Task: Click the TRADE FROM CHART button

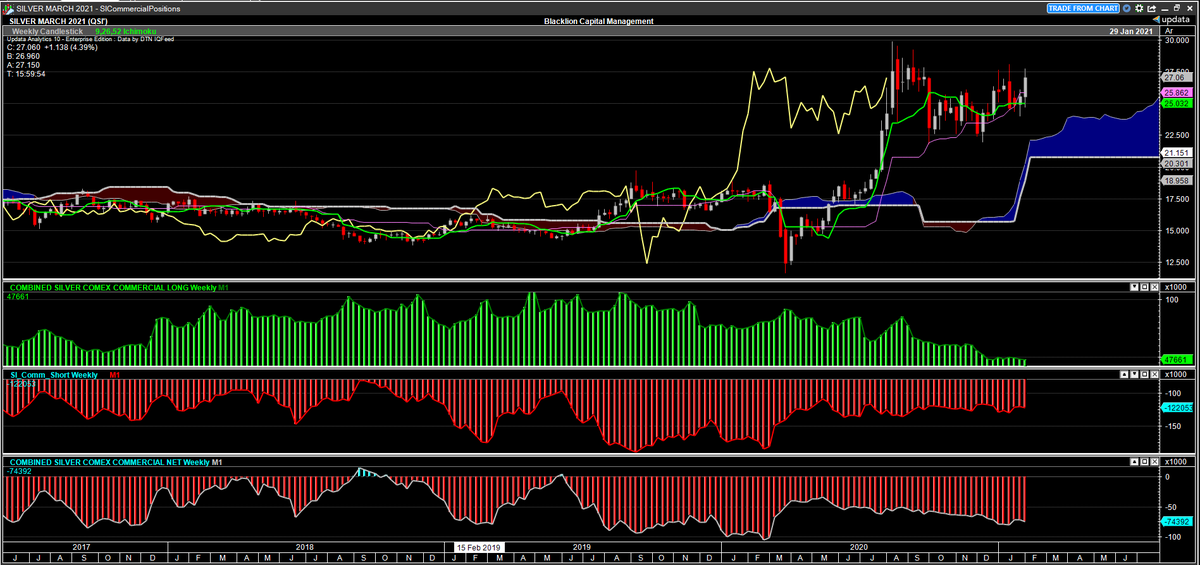Action: tap(1083, 8)
